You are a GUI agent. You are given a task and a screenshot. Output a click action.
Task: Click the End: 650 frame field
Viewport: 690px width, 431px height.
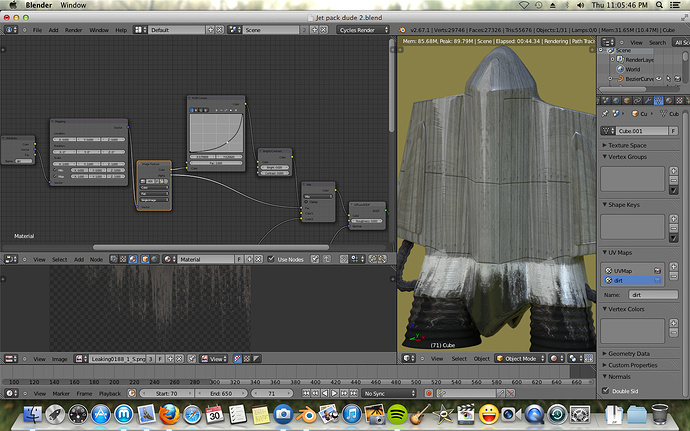(x=220, y=393)
